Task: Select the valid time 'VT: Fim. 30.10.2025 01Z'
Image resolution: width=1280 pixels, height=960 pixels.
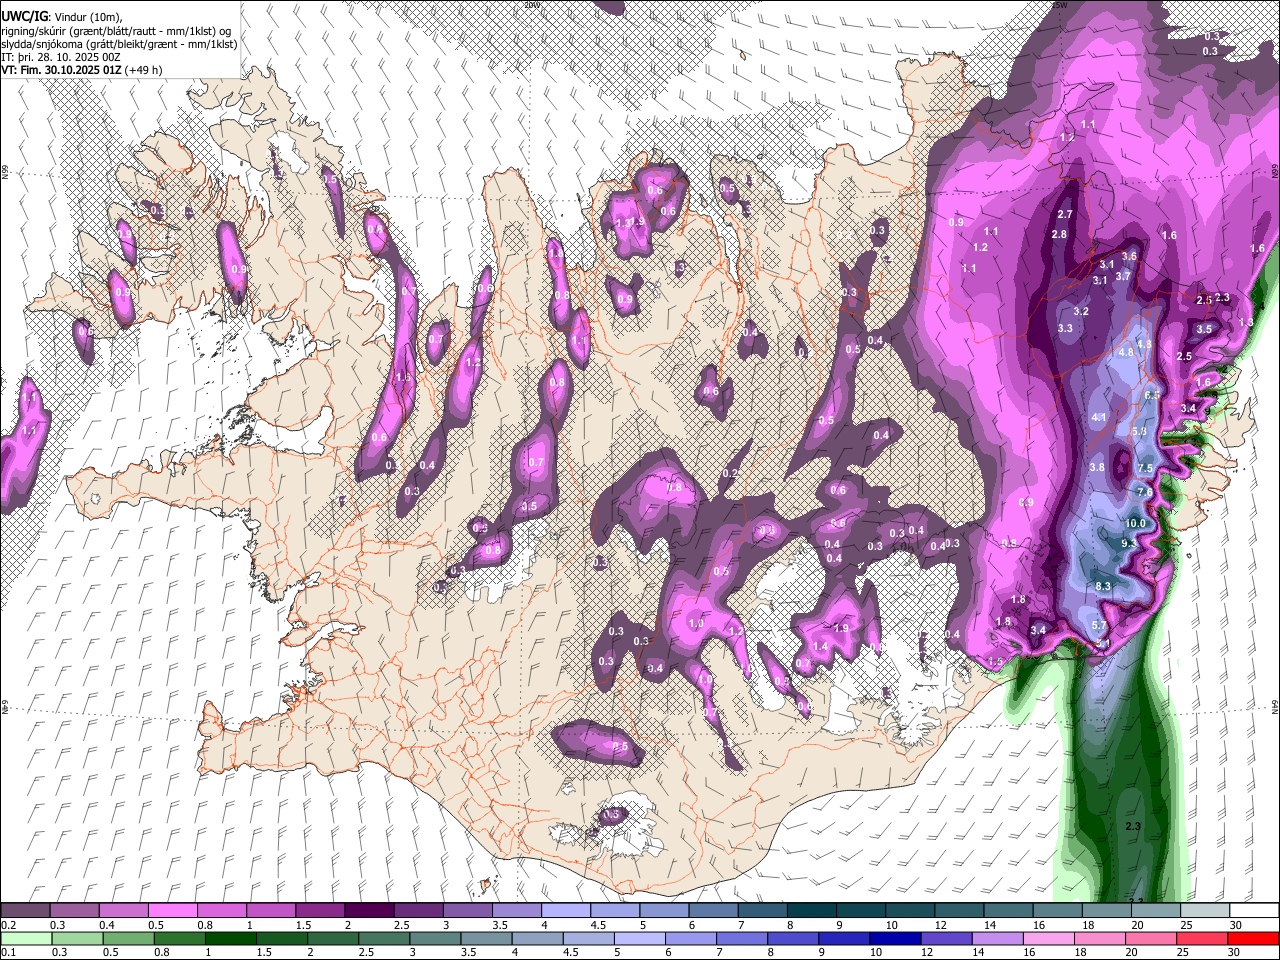Action: [61, 71]
